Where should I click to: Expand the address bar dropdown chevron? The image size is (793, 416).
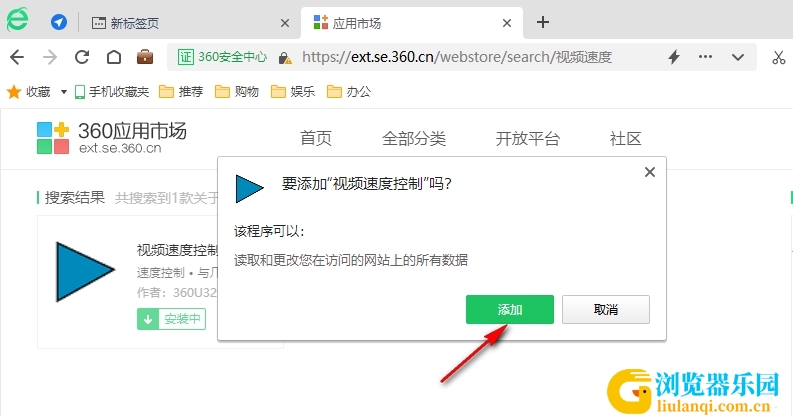738,57
